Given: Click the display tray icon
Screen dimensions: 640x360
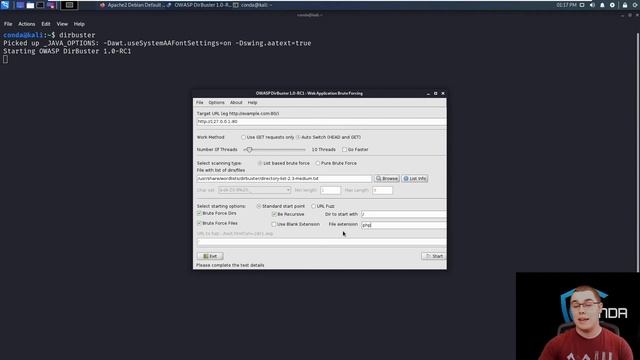Looking at the screenshot, I should click(582, 5).
